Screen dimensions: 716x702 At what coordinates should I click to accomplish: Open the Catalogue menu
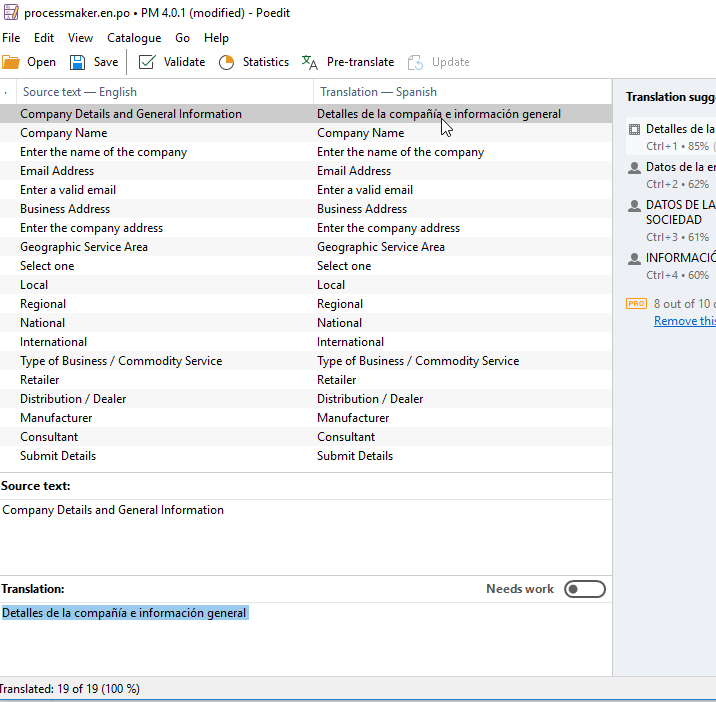tap(134, 38)
